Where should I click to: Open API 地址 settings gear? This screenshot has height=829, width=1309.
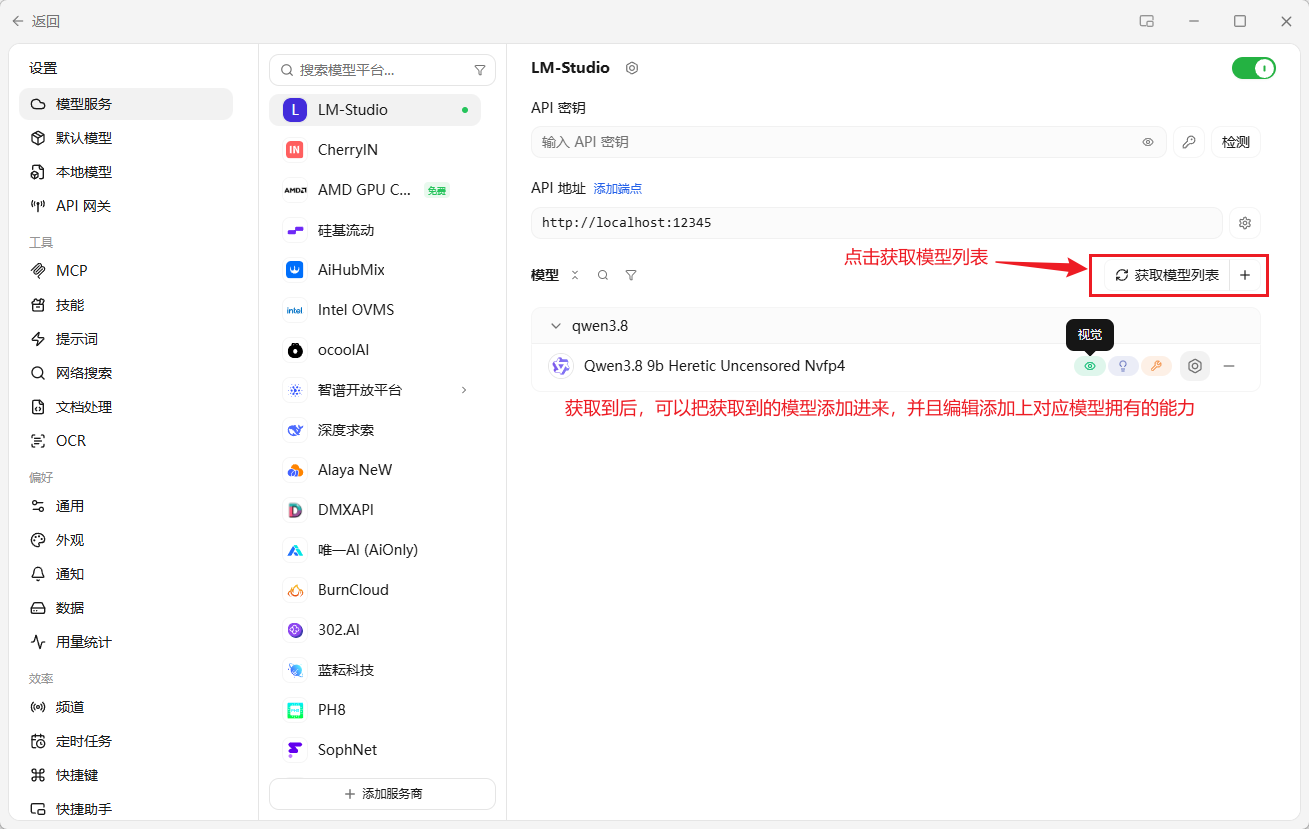pyautogui.click(x=1245, y=223)
